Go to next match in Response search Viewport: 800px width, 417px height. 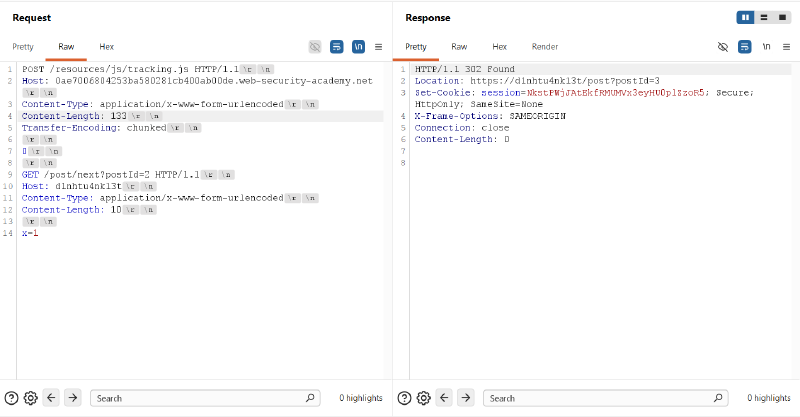(466, 398)
